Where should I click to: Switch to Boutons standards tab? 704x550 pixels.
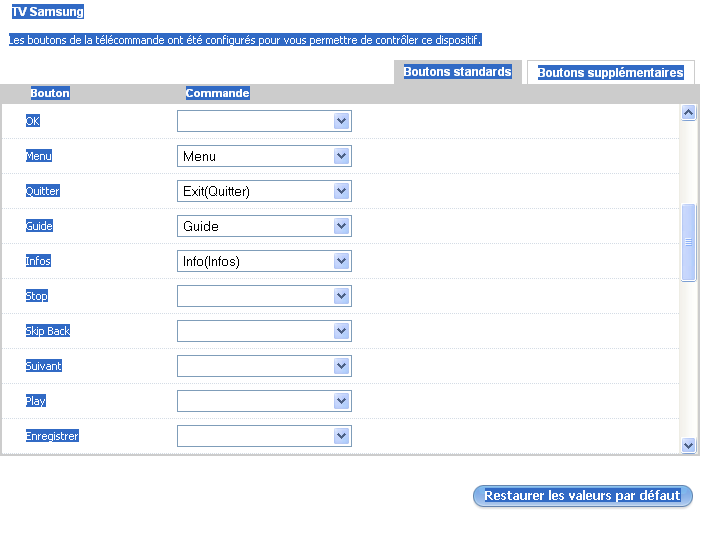pos(457,72)
